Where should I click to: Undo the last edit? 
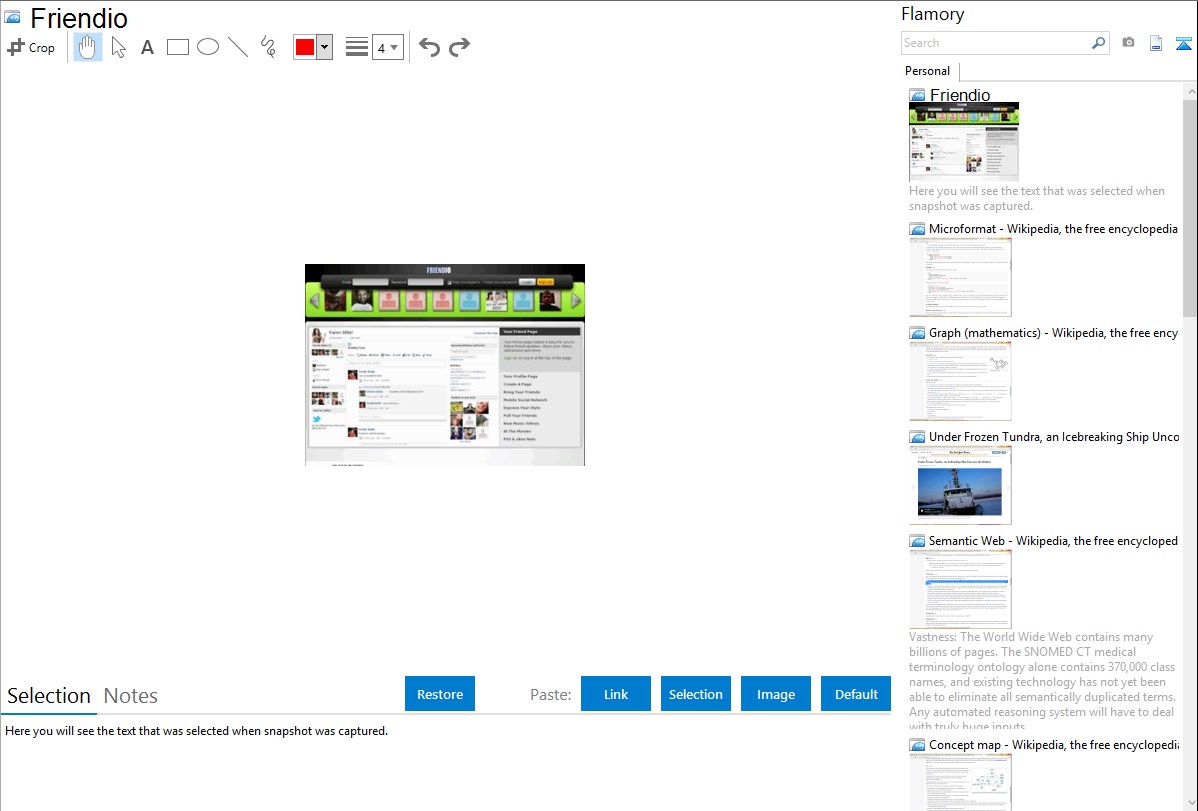(x=429, y=47)
